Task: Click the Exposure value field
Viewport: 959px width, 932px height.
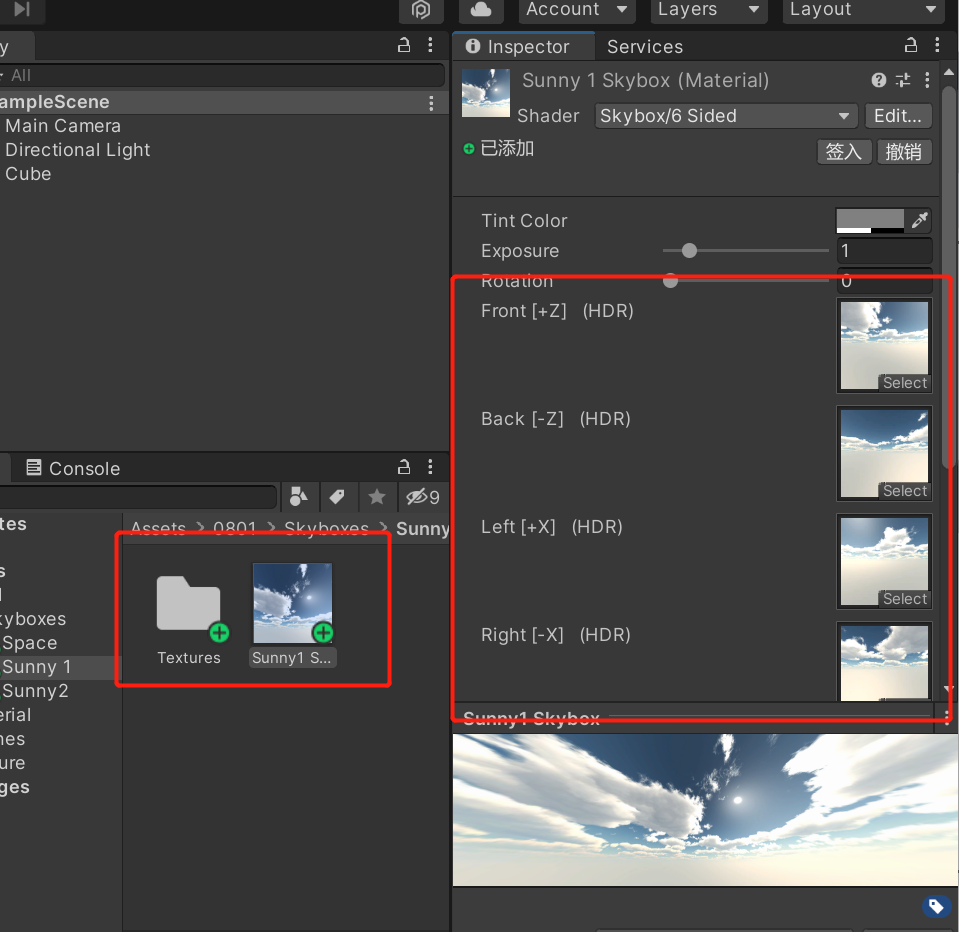Action: pyautogui.click(x=884, y=251)
